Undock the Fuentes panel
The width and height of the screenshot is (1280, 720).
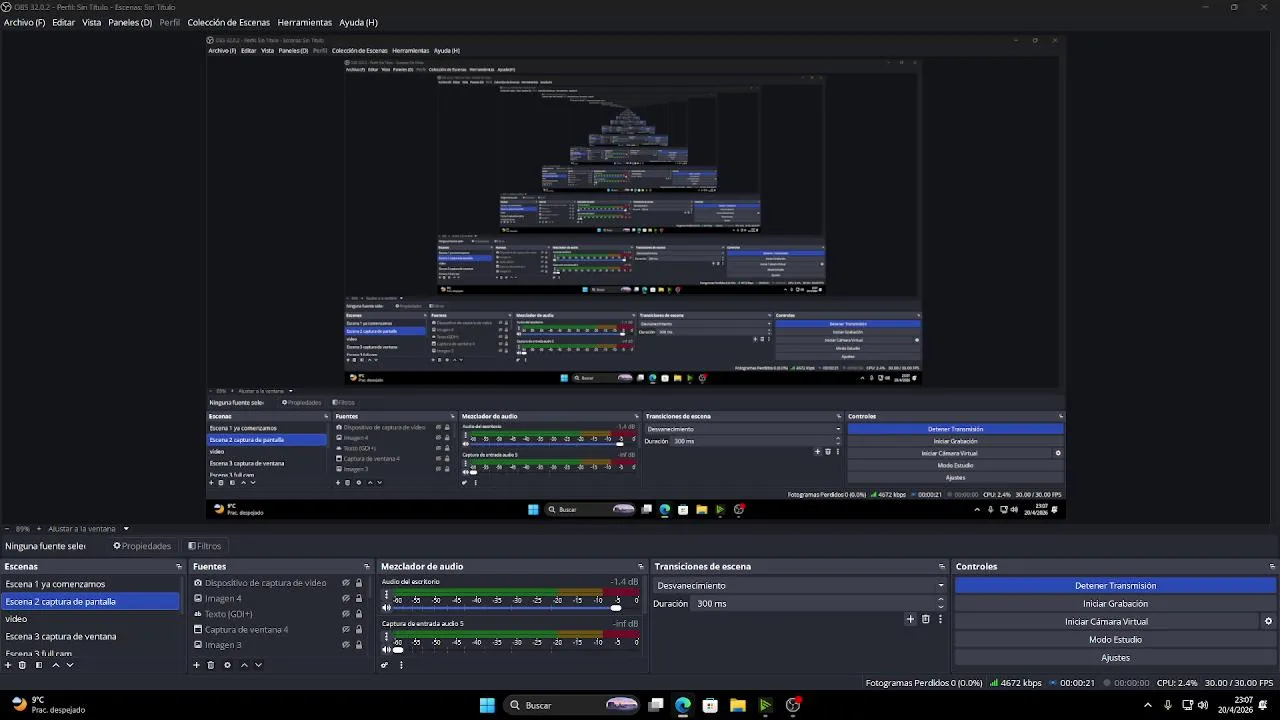(x=367, y=567)
